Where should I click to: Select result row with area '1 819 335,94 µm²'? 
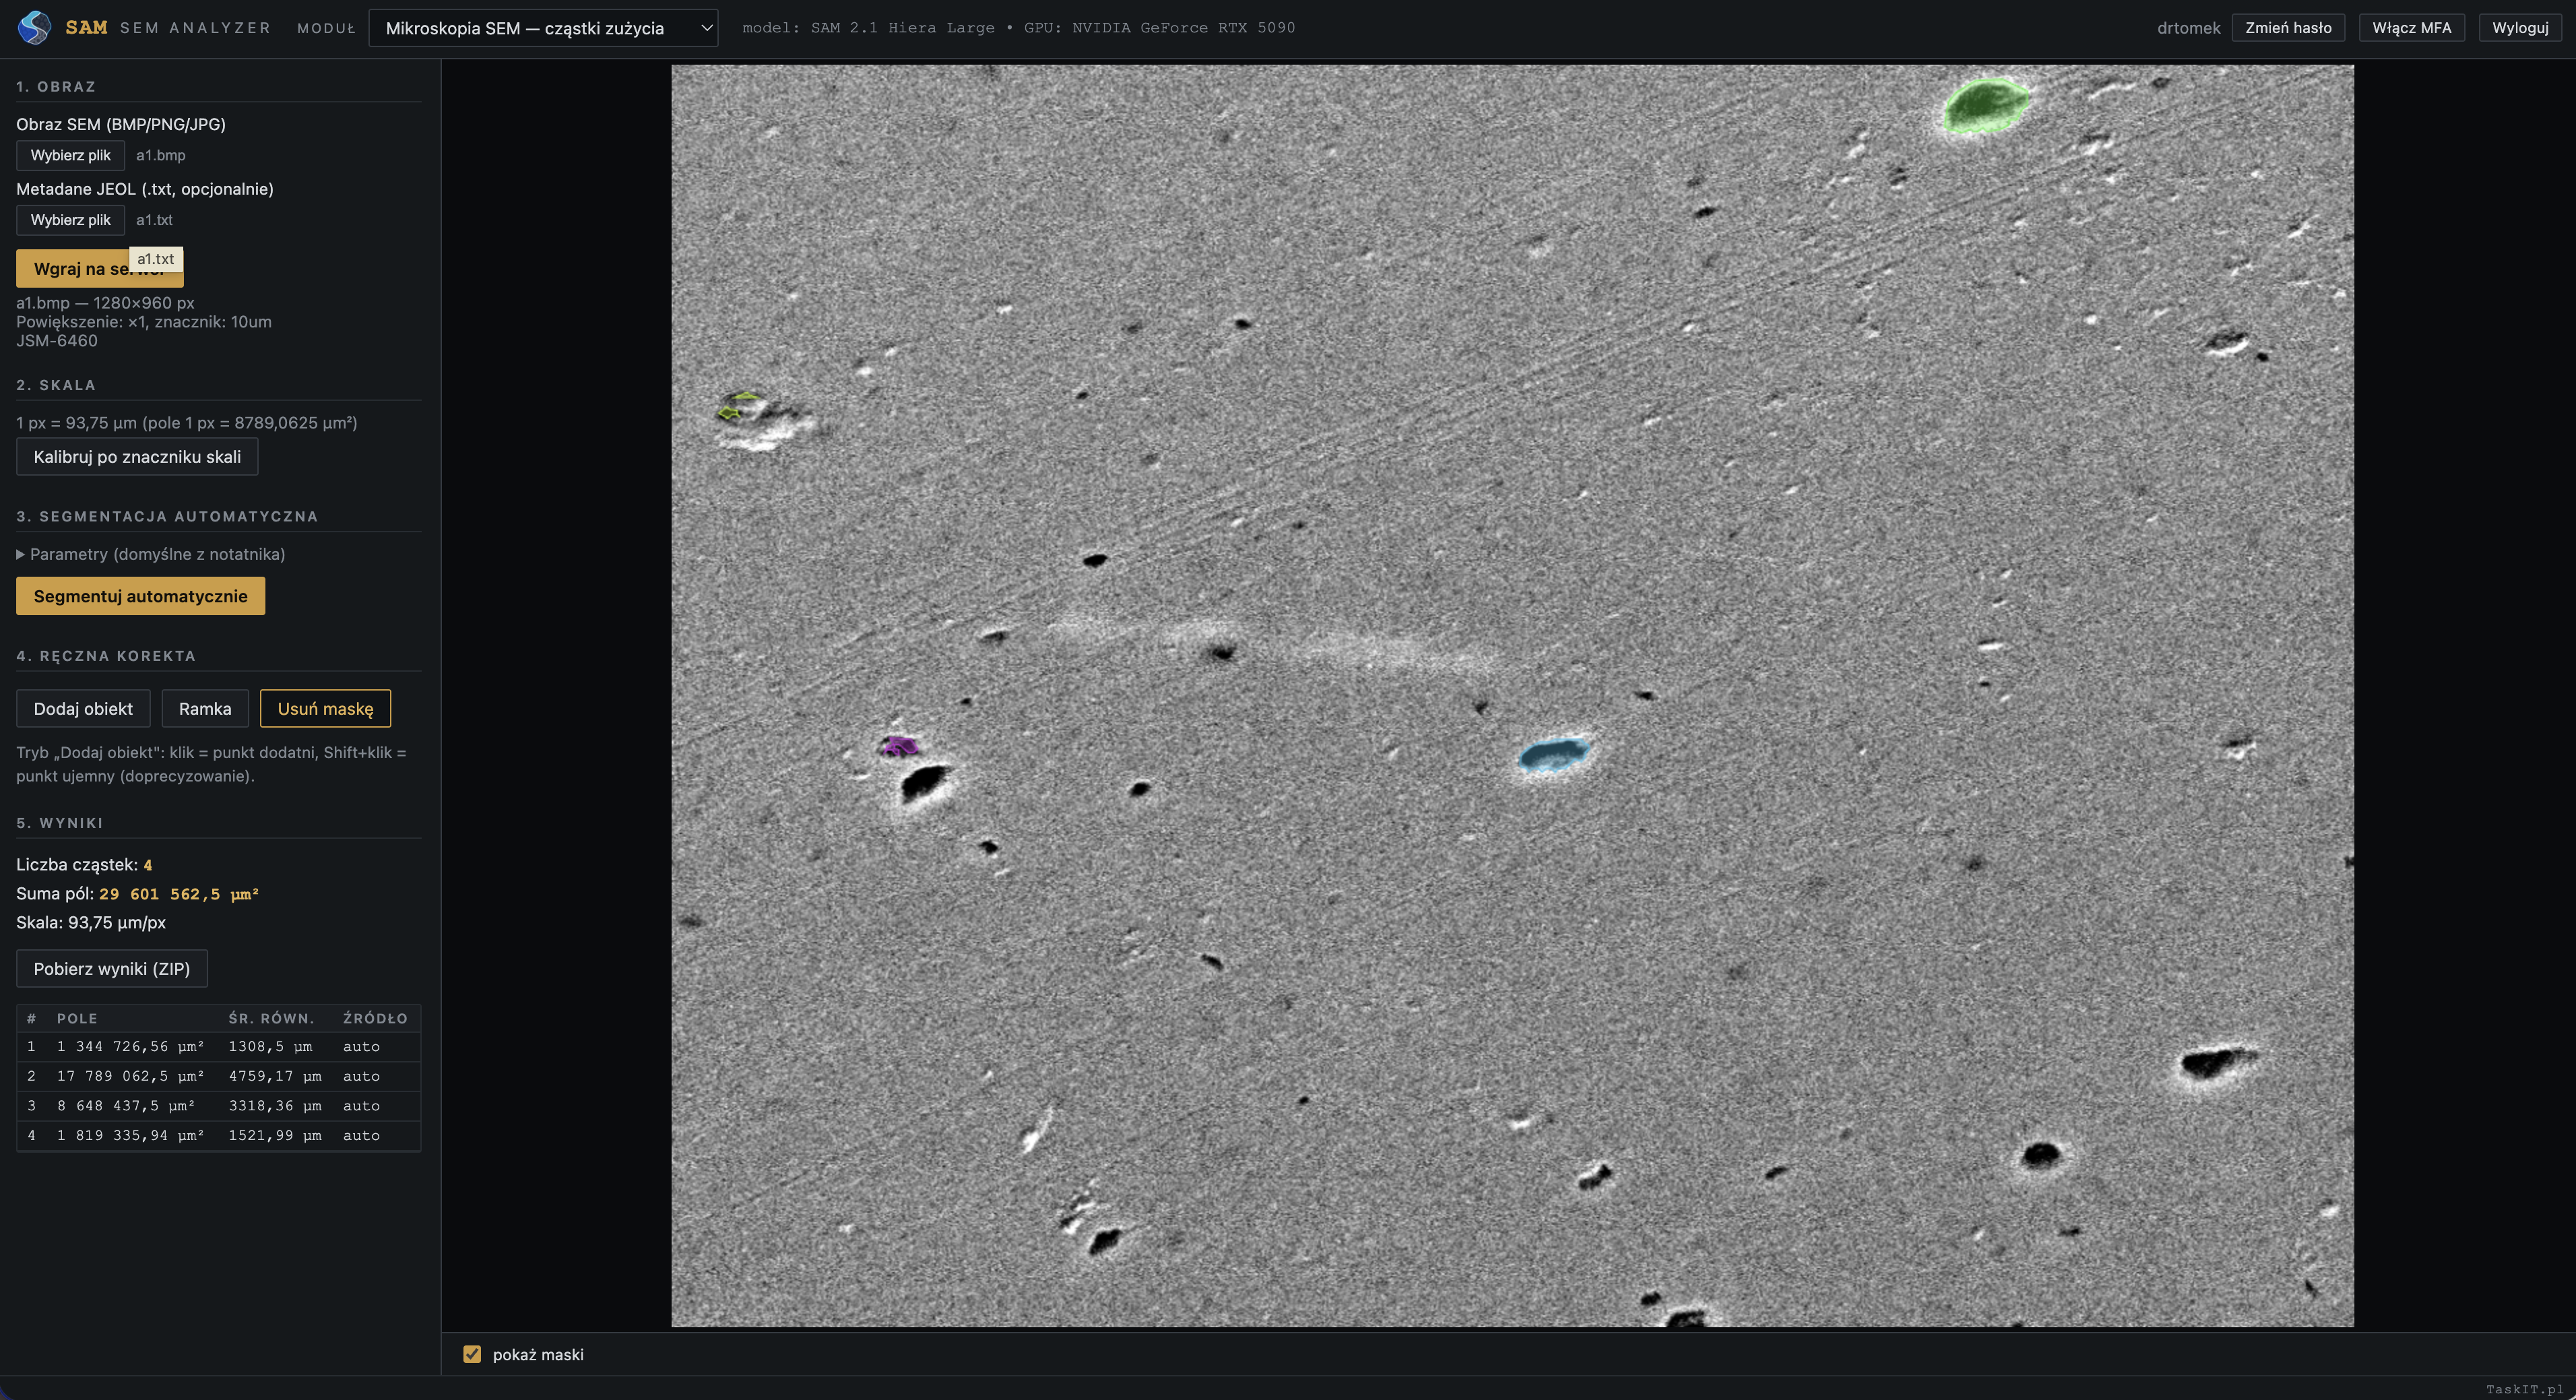pos(218,1135)
